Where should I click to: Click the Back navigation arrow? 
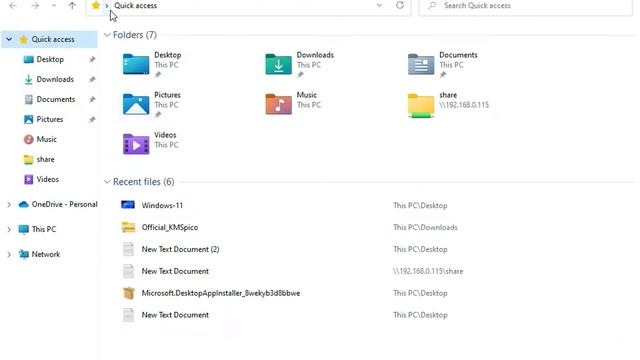[13, 6]
